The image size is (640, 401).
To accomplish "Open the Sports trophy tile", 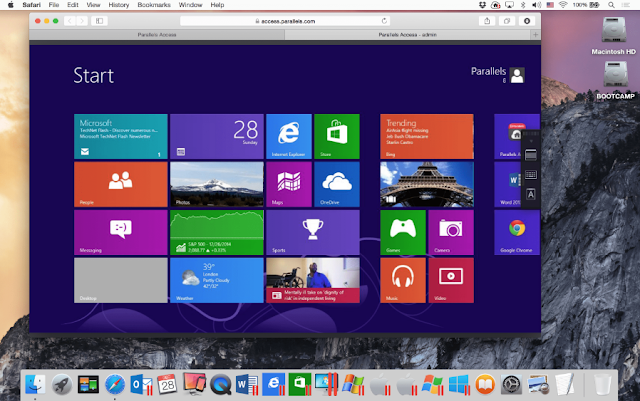I will tap(313, 232).
